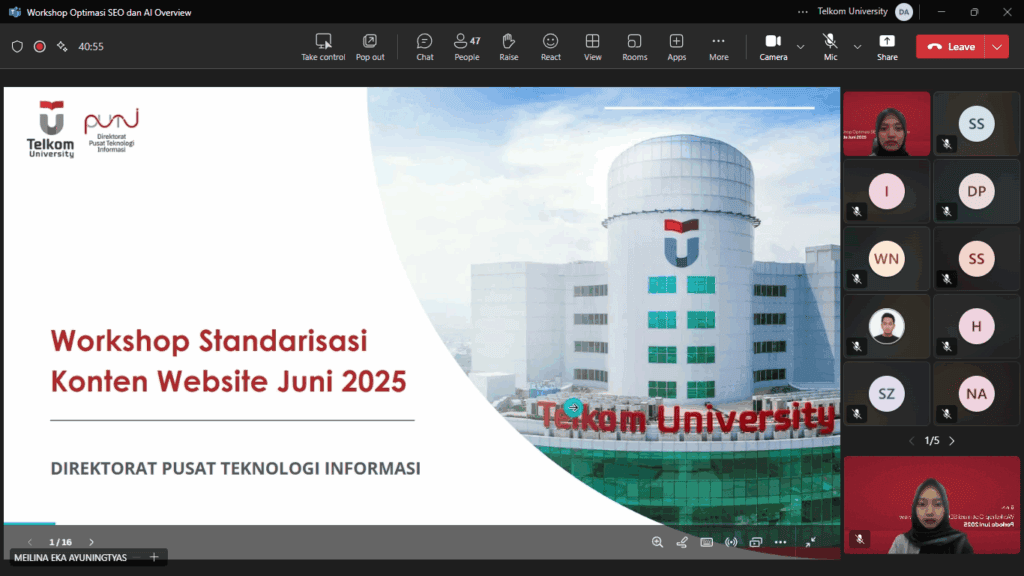
Task: Unmute the Mic
Action: [x=830, y=47]
